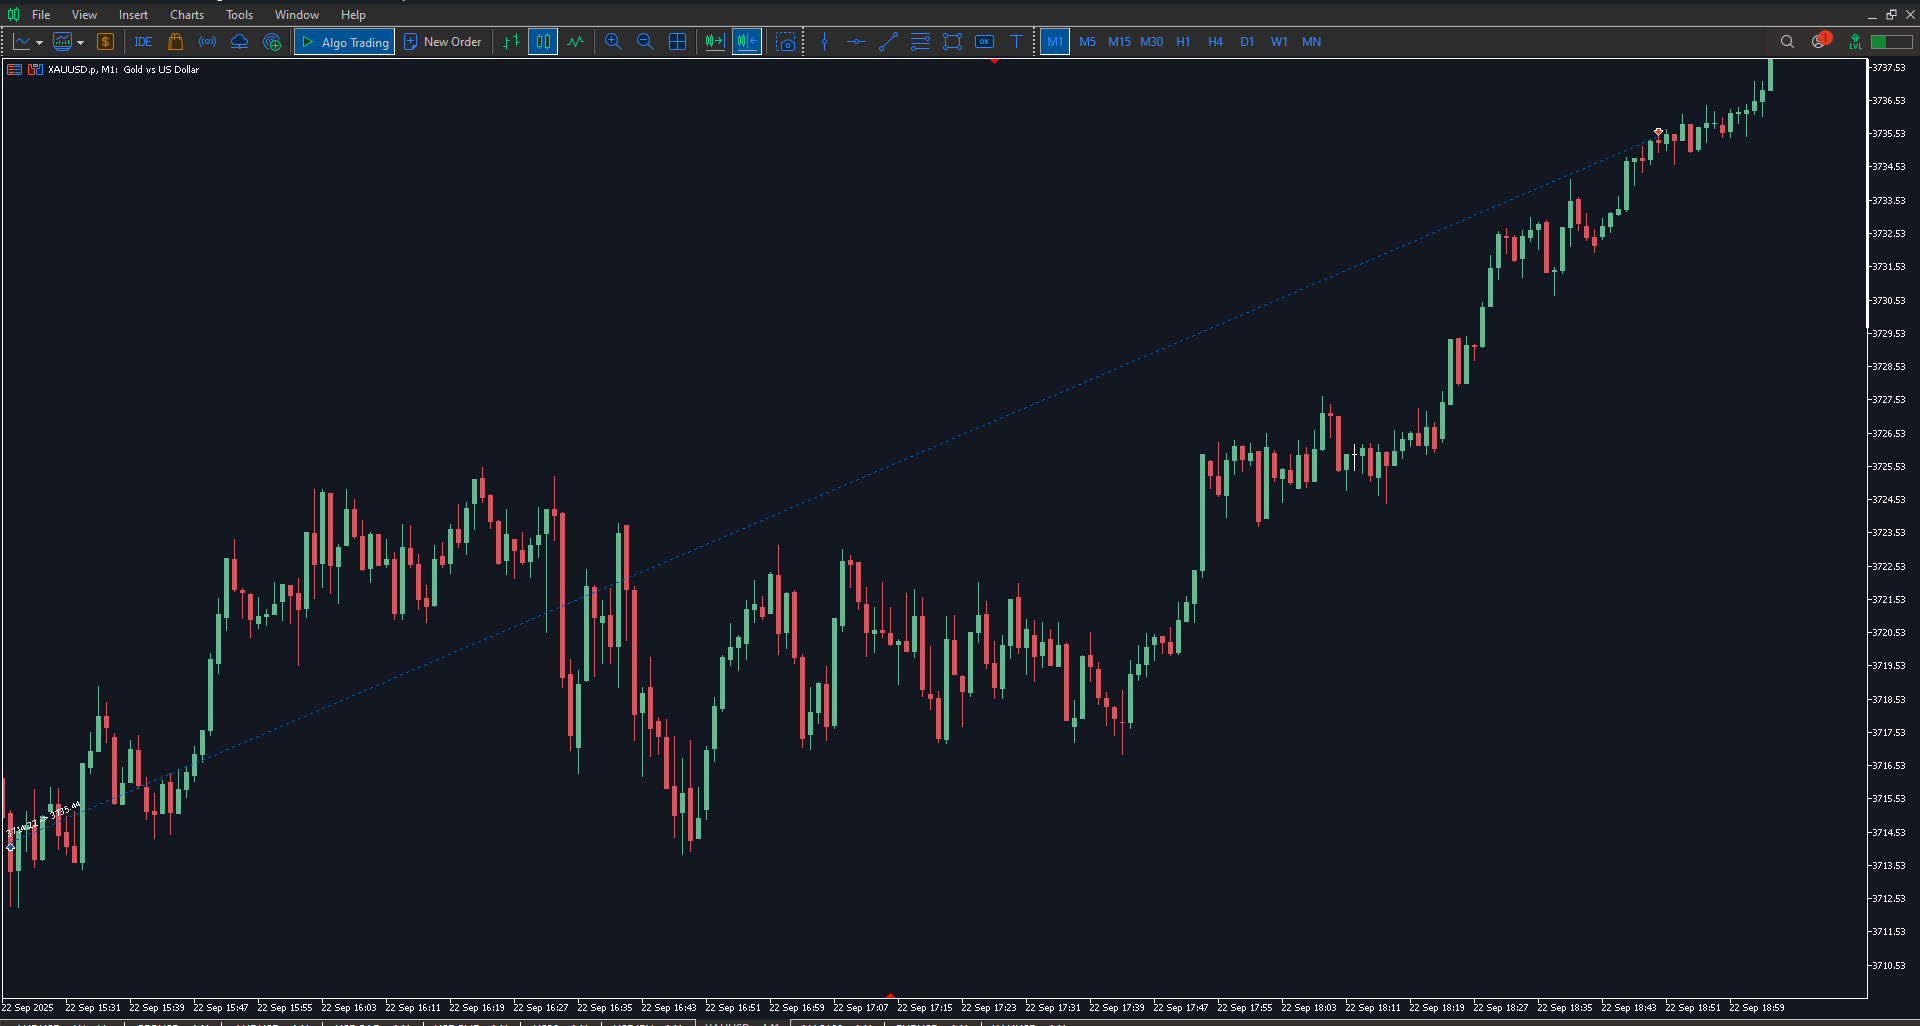The width and height of the screenshot is (1920, 1026).
Task: Select the trendline drawing tool
Action: [x=888, y=42]
